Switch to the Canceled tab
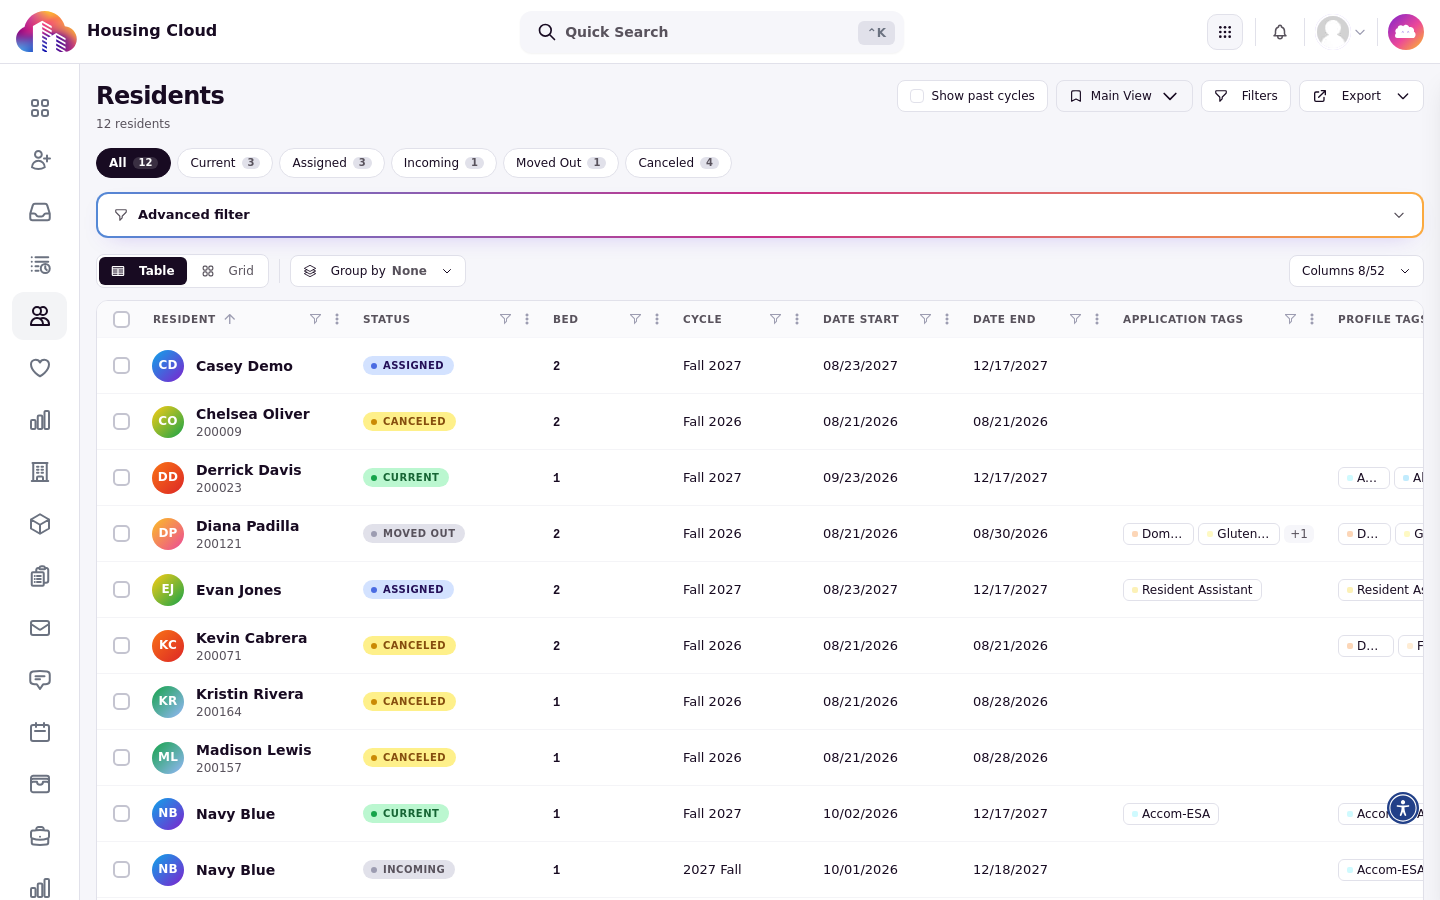This screenshot has width=1440, height=900. click(678, 163)
